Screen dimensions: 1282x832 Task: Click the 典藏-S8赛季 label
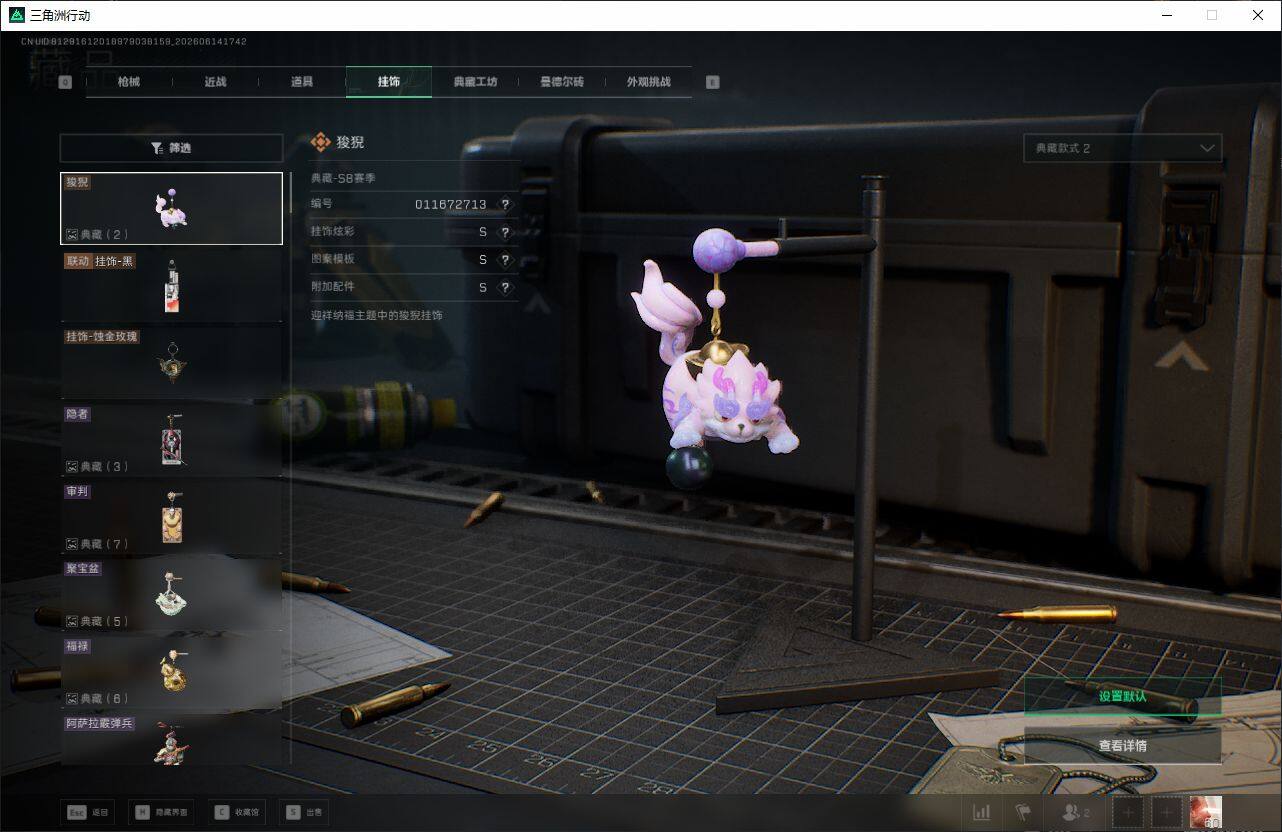[x=343, y=178]
